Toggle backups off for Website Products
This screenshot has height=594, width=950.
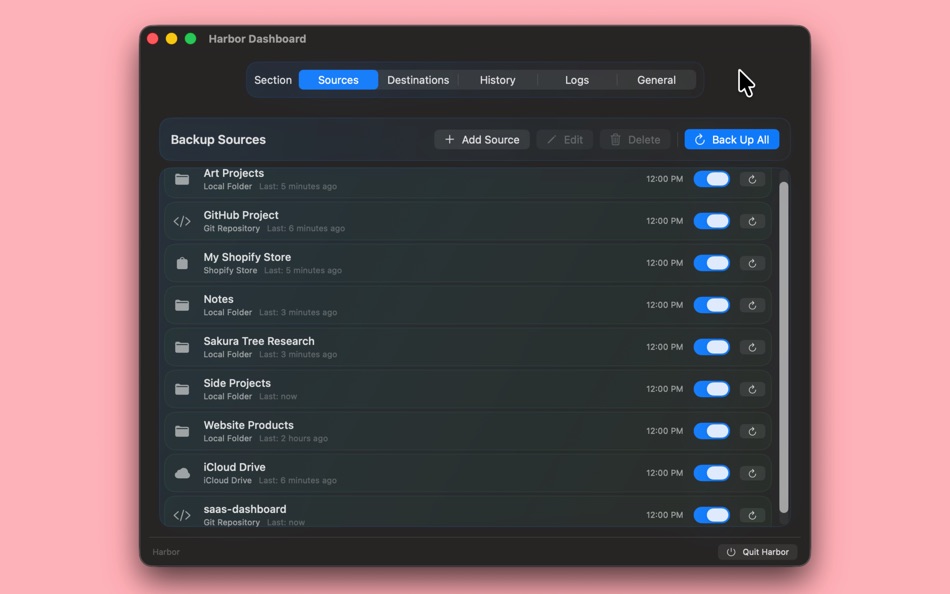pyautogui.click(x=712, y=431)
